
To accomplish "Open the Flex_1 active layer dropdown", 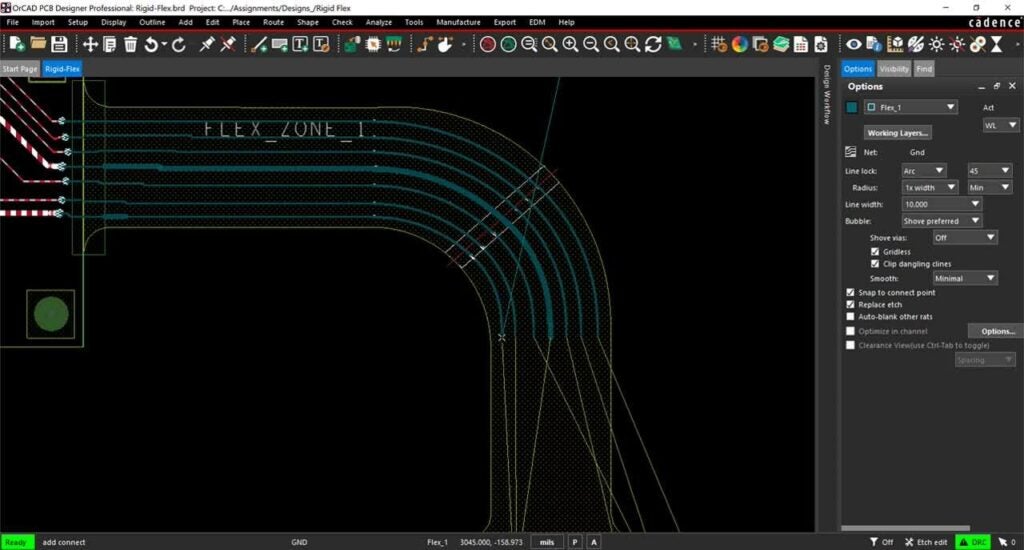I will point(910,107).
